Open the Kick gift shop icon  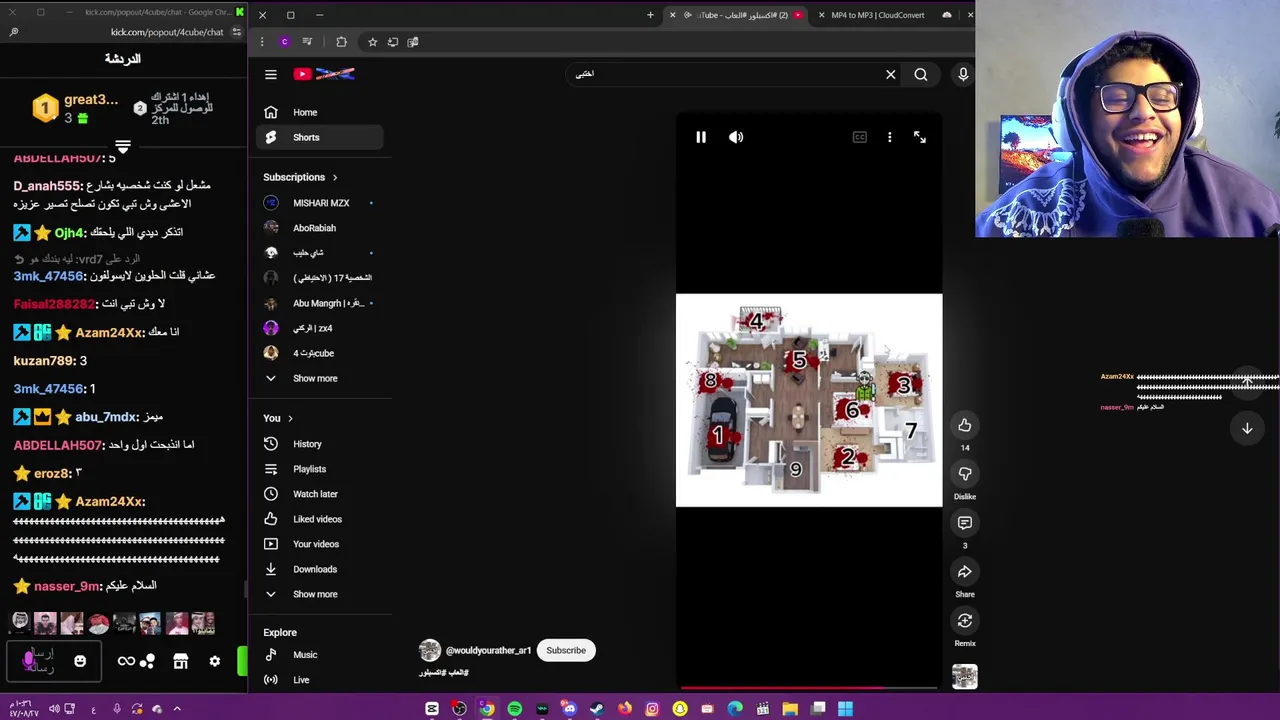coord(180,661)
